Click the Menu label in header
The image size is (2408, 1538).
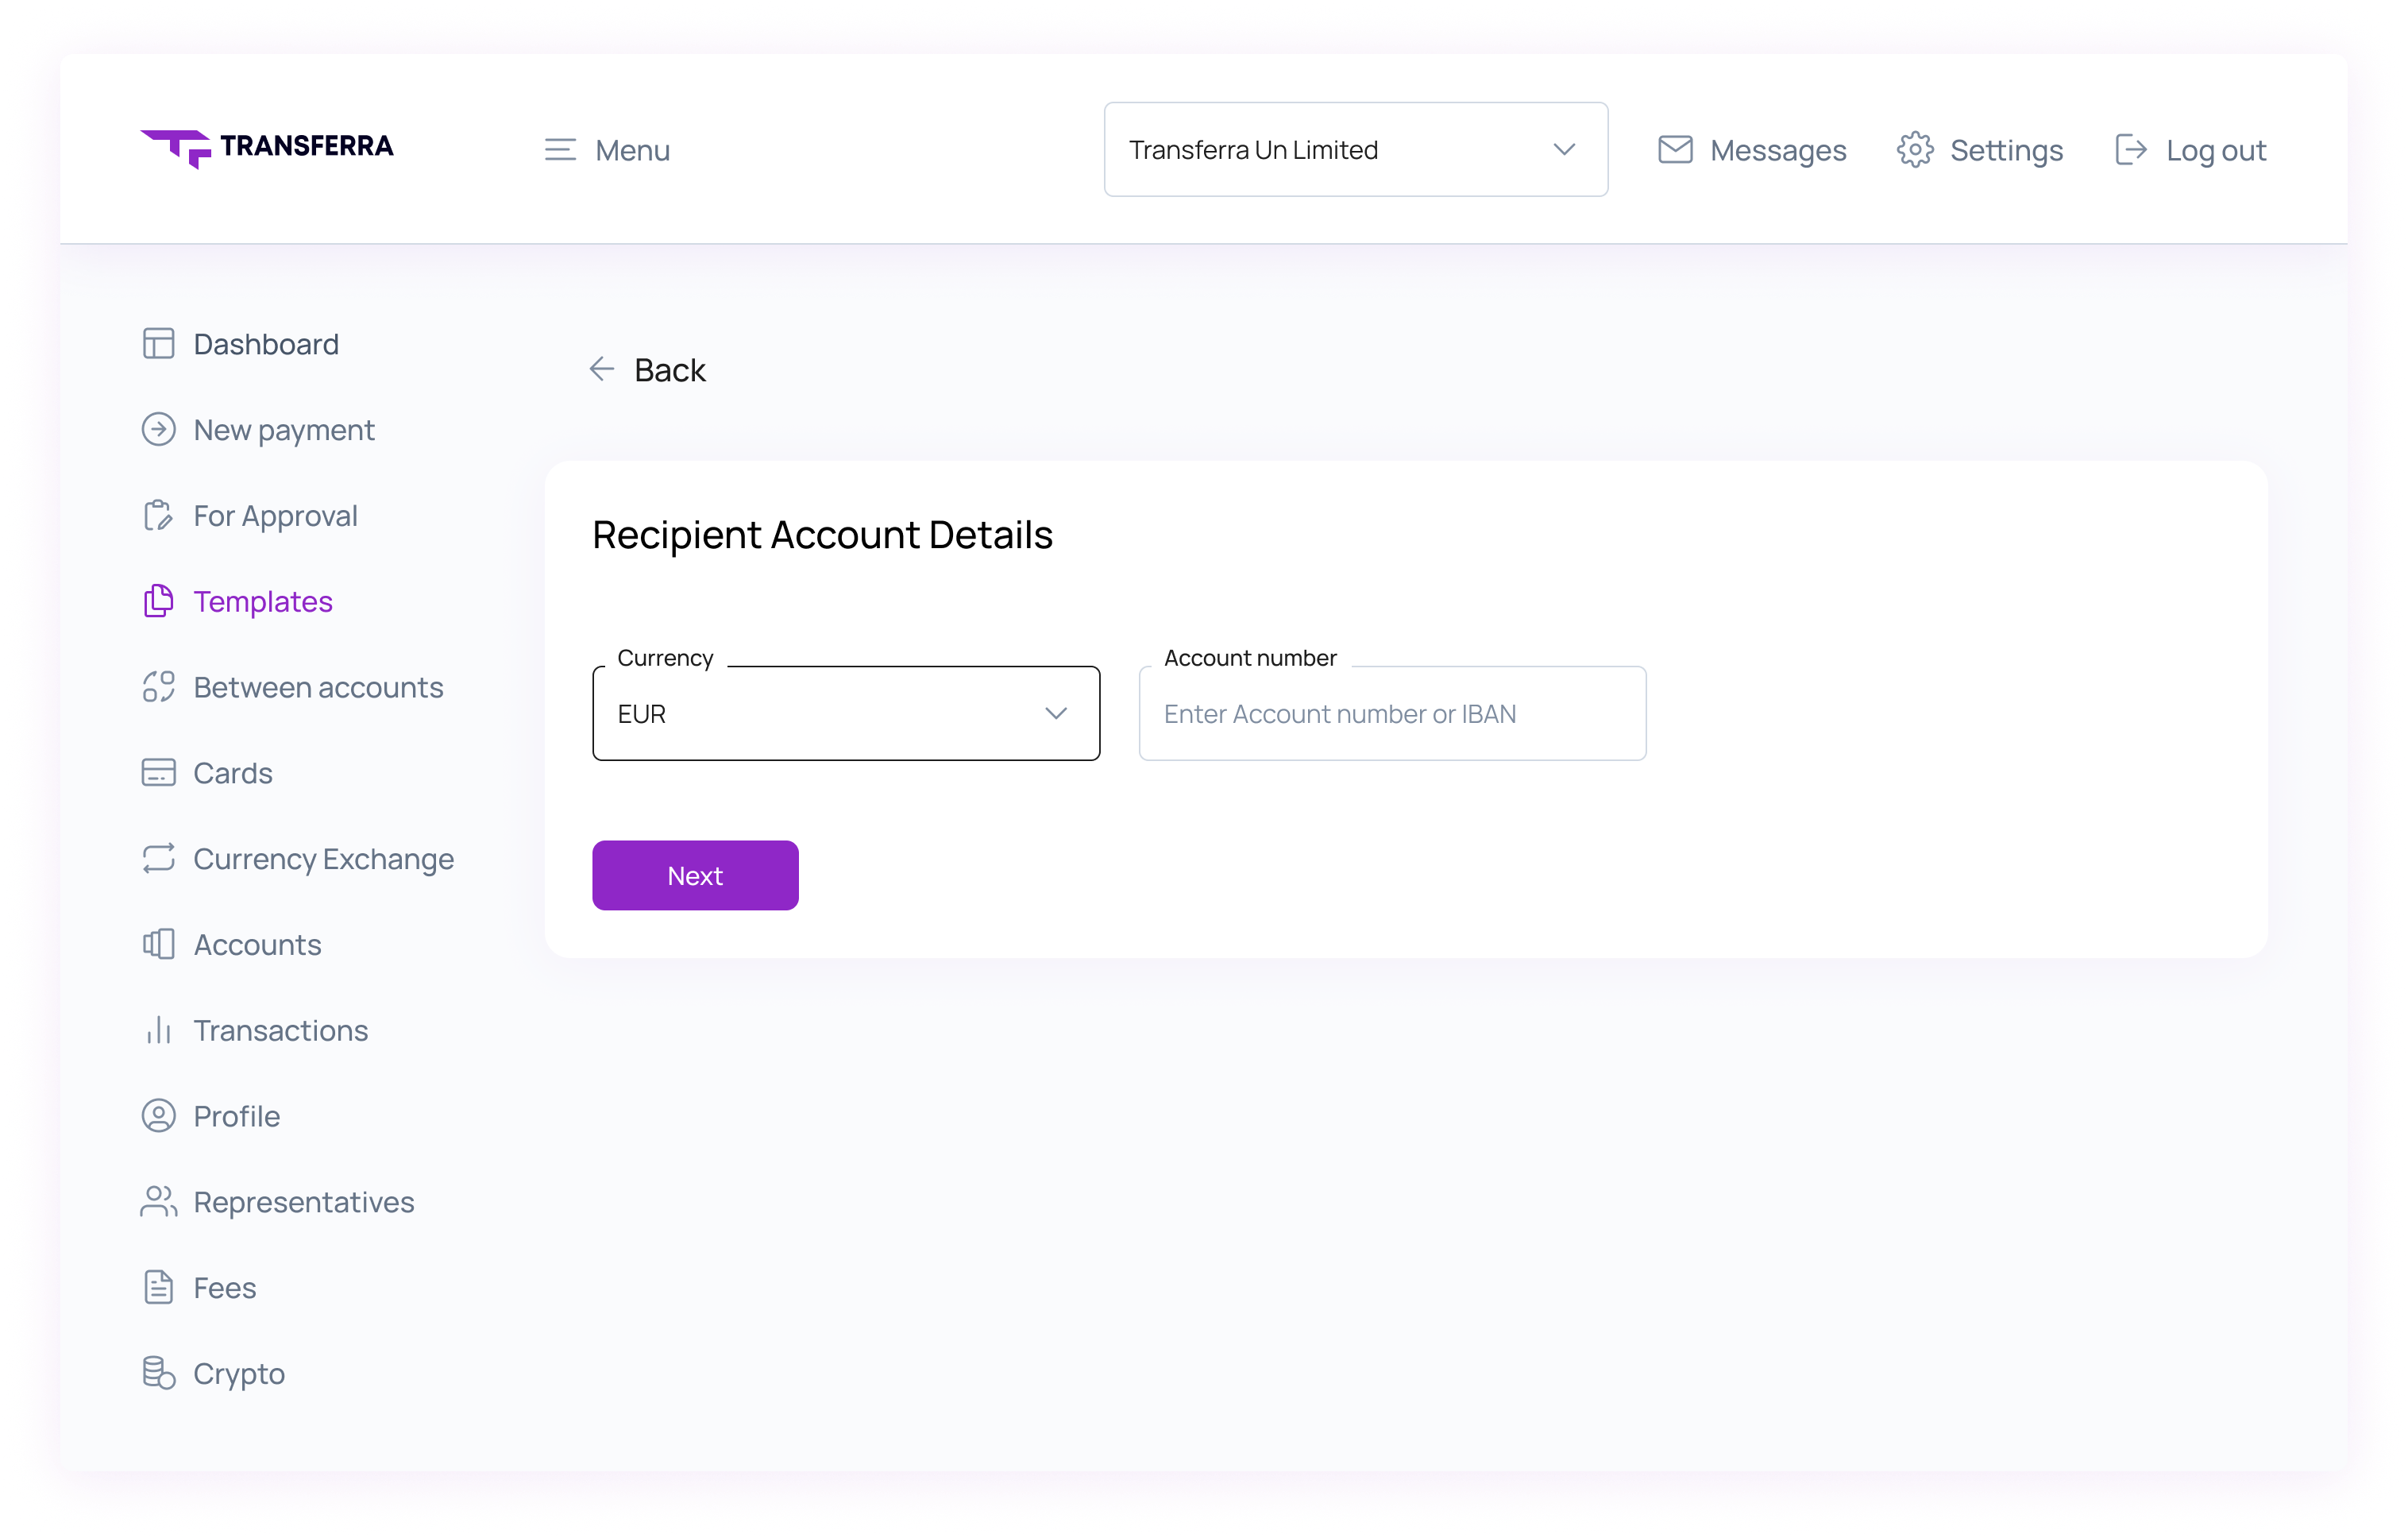pyautogui.click(x=632, y=150)
